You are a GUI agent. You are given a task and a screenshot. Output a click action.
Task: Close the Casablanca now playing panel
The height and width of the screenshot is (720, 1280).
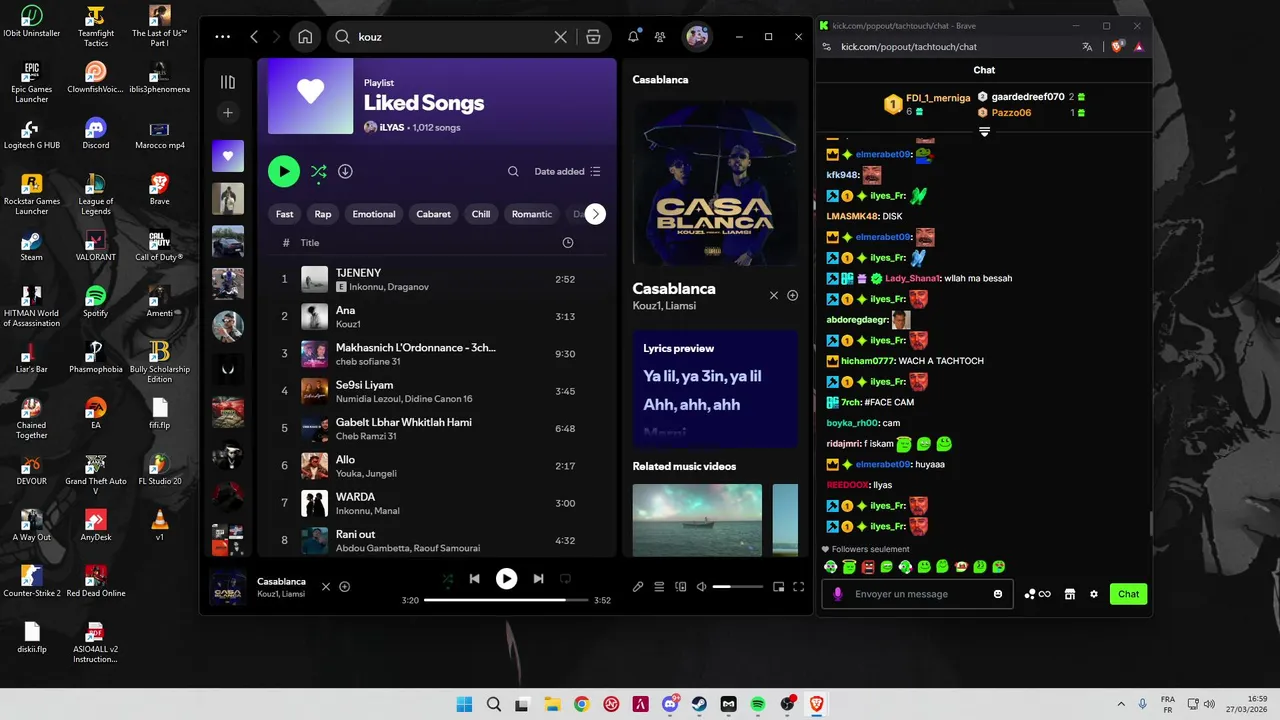(773, 296)
